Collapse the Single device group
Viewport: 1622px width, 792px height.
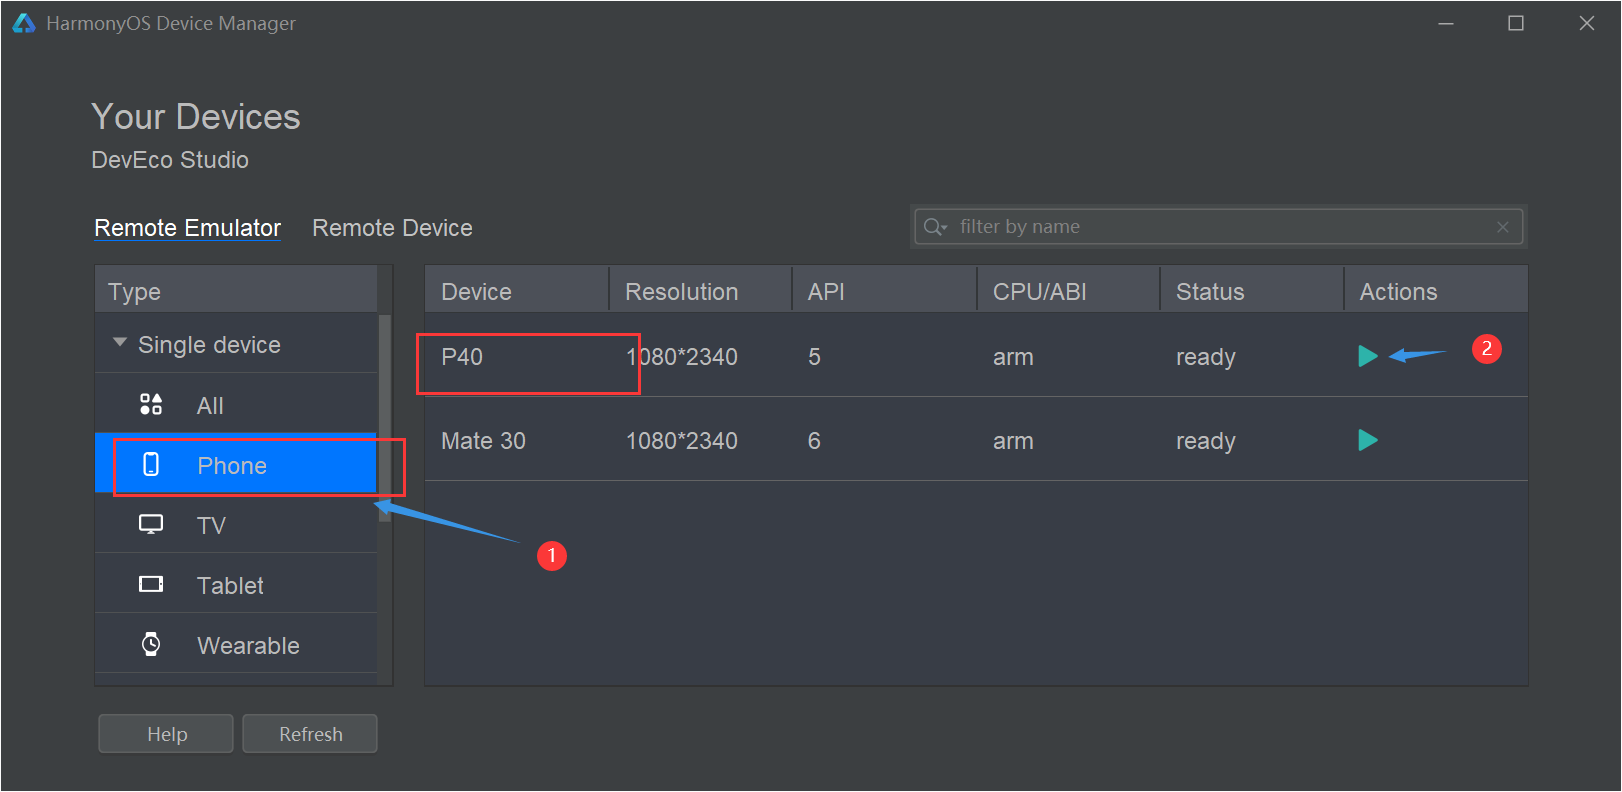[120, 342]
